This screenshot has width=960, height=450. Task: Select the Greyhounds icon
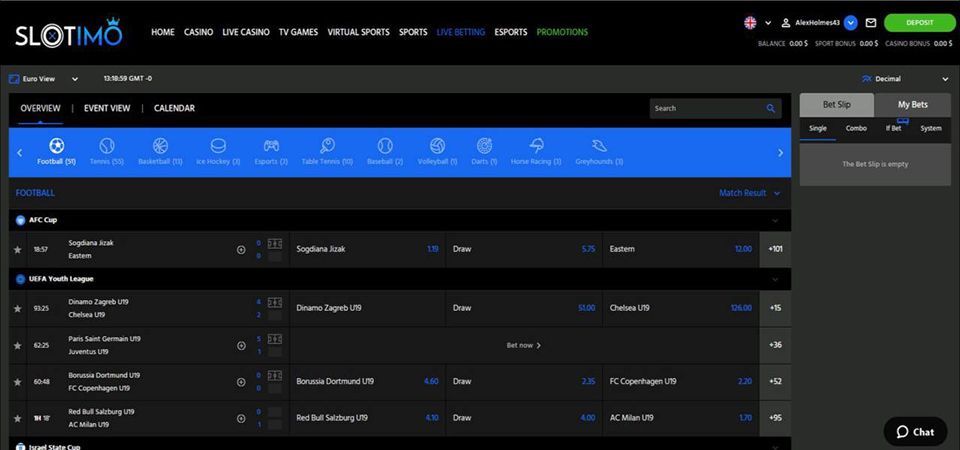pyautogui.click(x=599, y=146)
